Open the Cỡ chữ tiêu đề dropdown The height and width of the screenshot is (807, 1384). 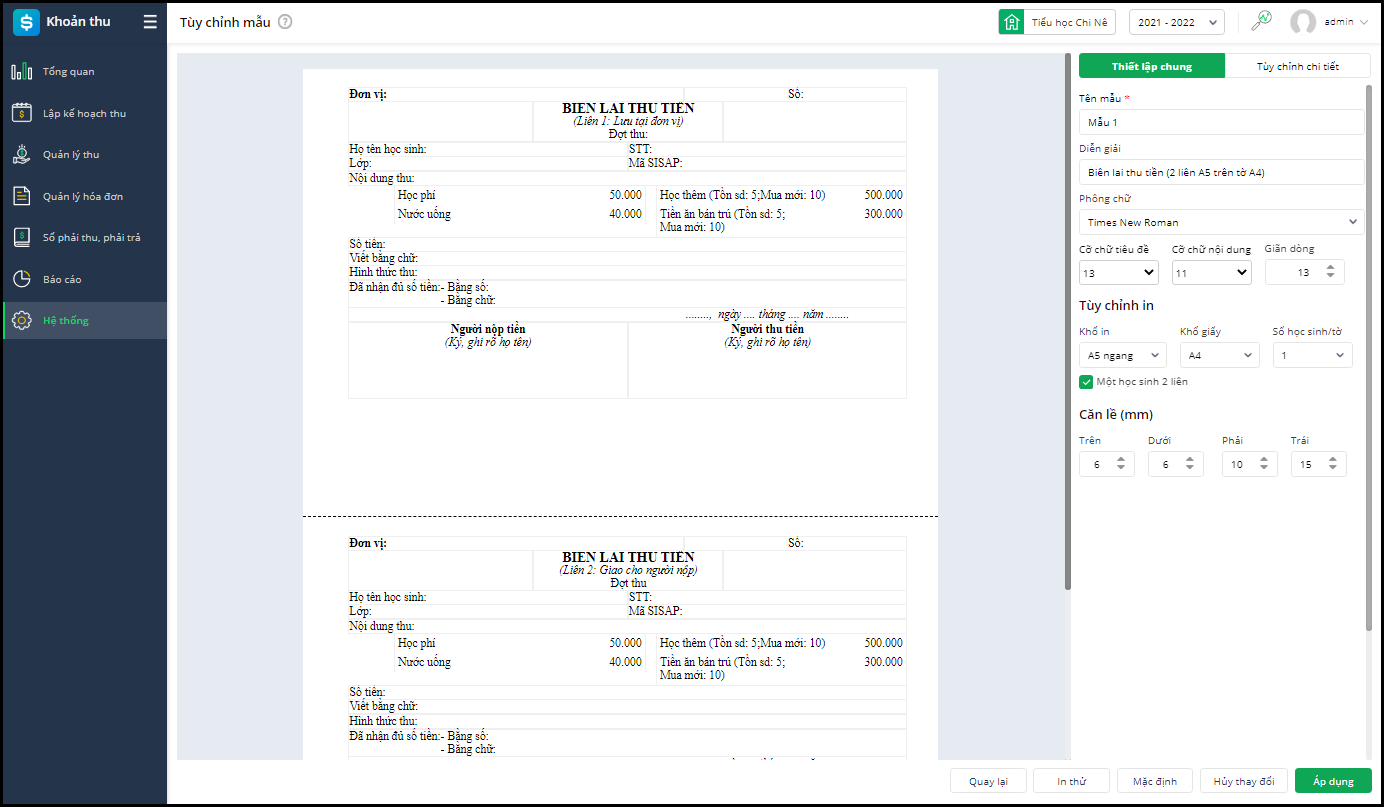pos(1119,272)
